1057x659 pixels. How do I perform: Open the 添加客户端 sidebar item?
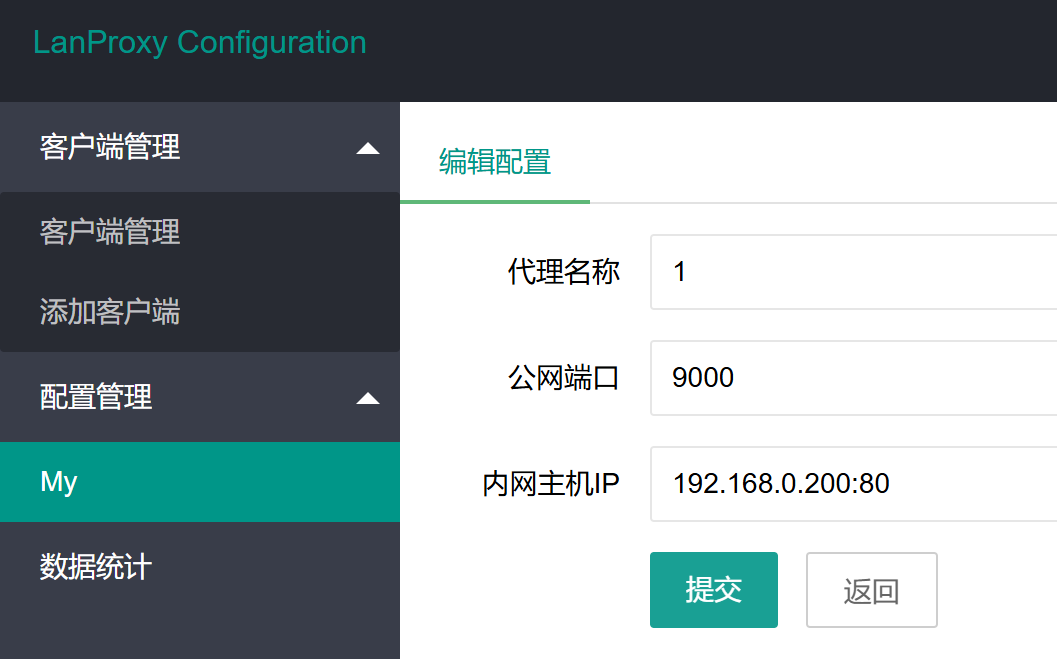110,312
